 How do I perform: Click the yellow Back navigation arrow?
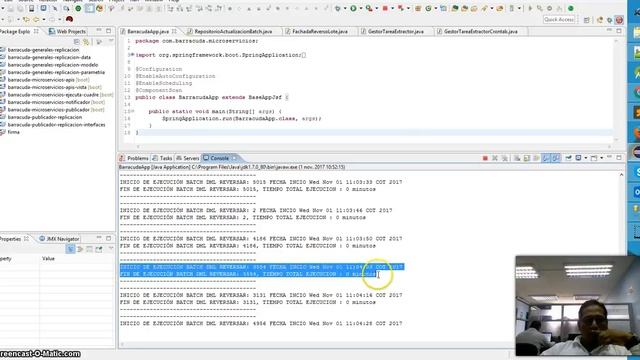[x=26, y=19]
